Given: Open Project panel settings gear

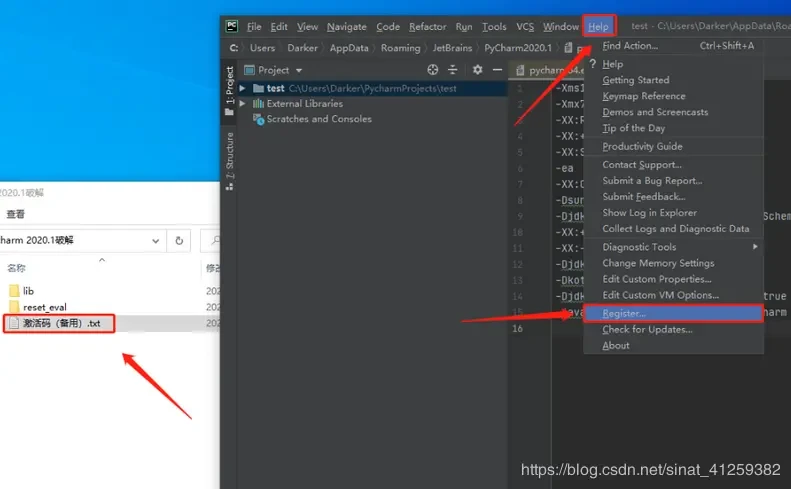Looking at the screenshot, I should click(477, 70).
